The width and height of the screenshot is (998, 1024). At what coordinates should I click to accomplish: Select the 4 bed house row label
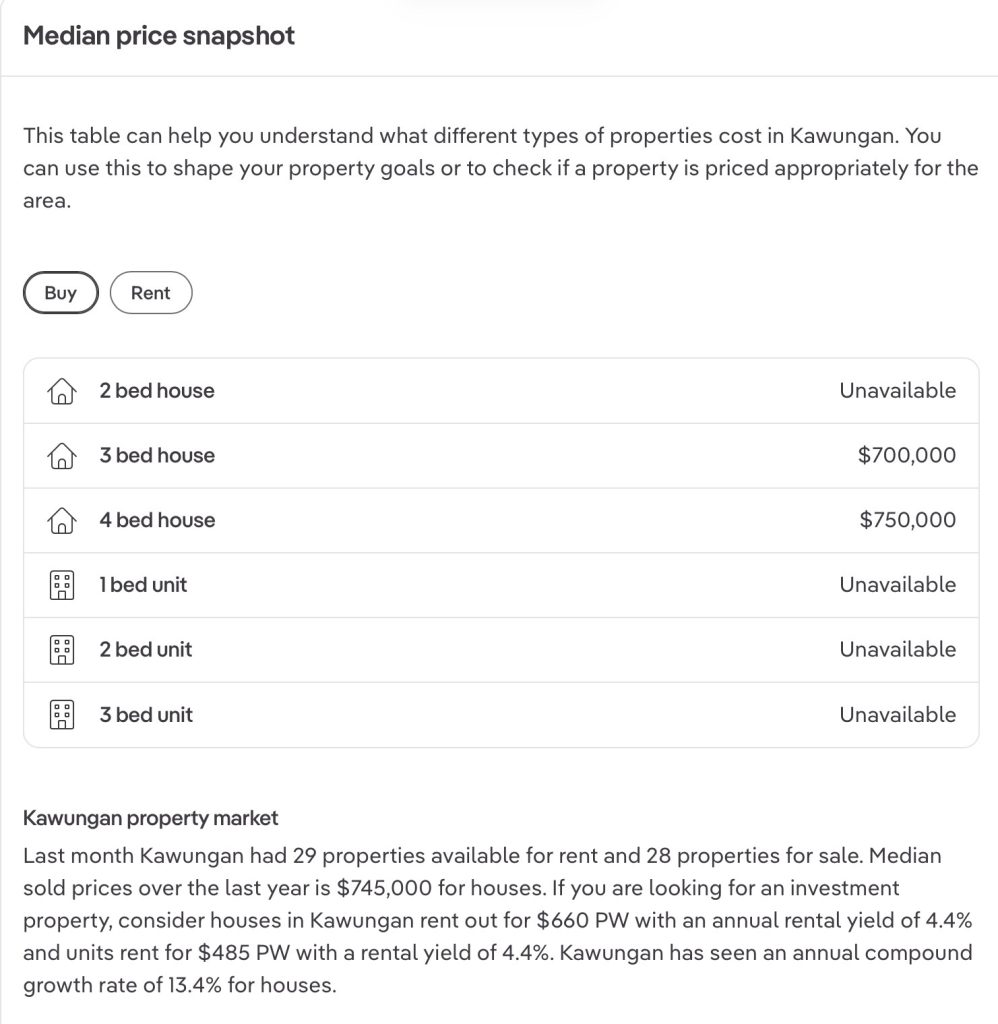[157, 520]
